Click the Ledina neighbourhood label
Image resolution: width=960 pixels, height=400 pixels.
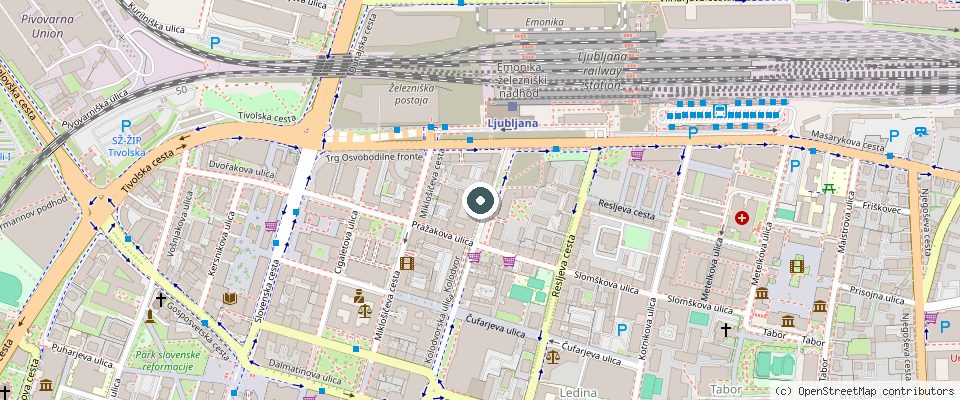(x=578, y=392)
